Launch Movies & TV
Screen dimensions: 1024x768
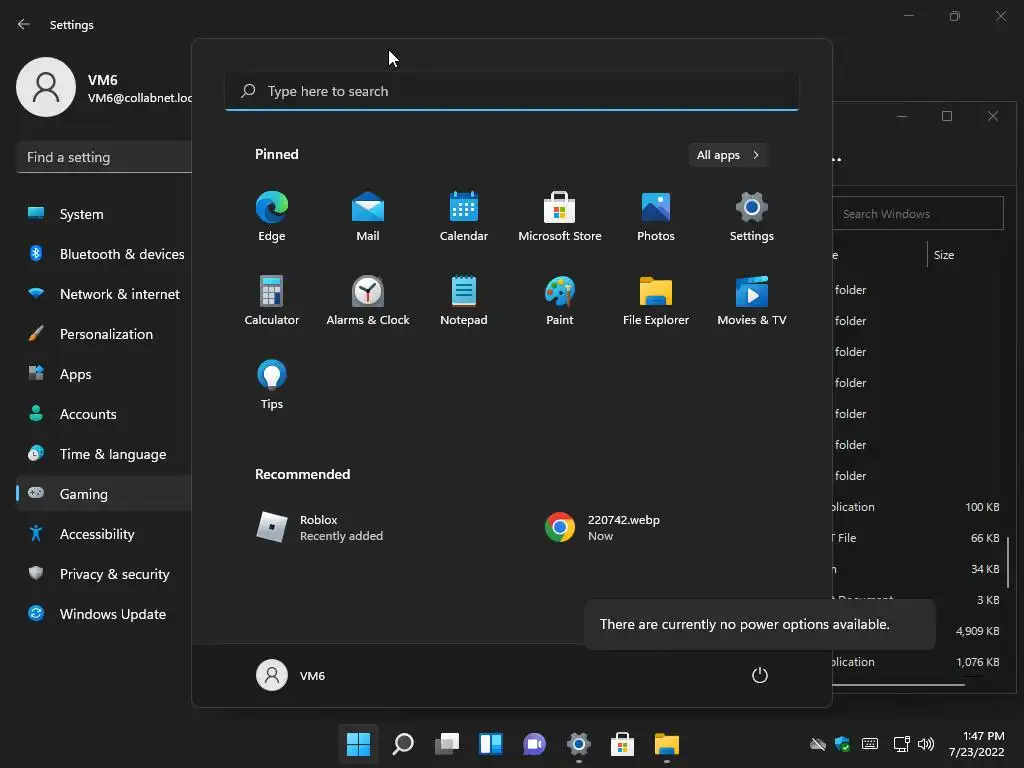pyautogui.click(x=752, y=300)
